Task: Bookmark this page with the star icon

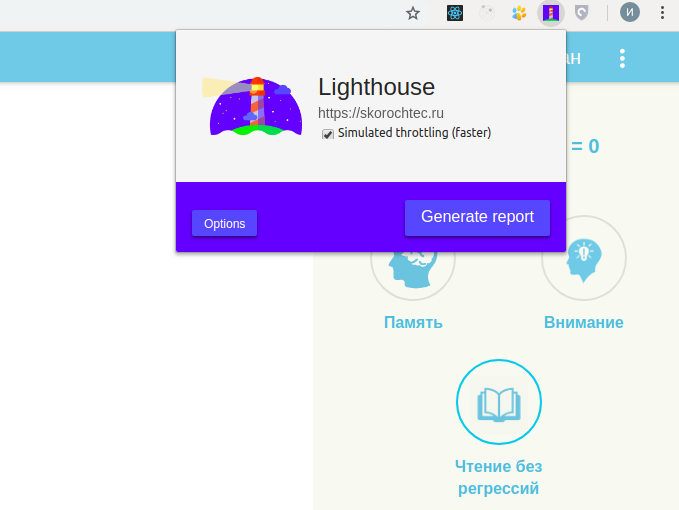Action: point(413,13)
